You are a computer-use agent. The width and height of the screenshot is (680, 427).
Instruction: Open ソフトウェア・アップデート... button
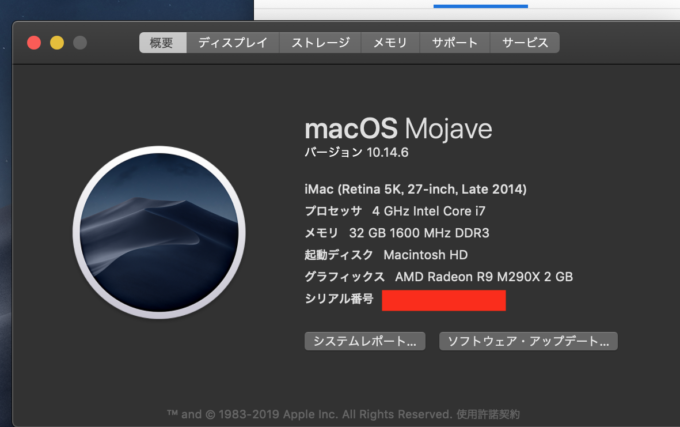(528, 341)
